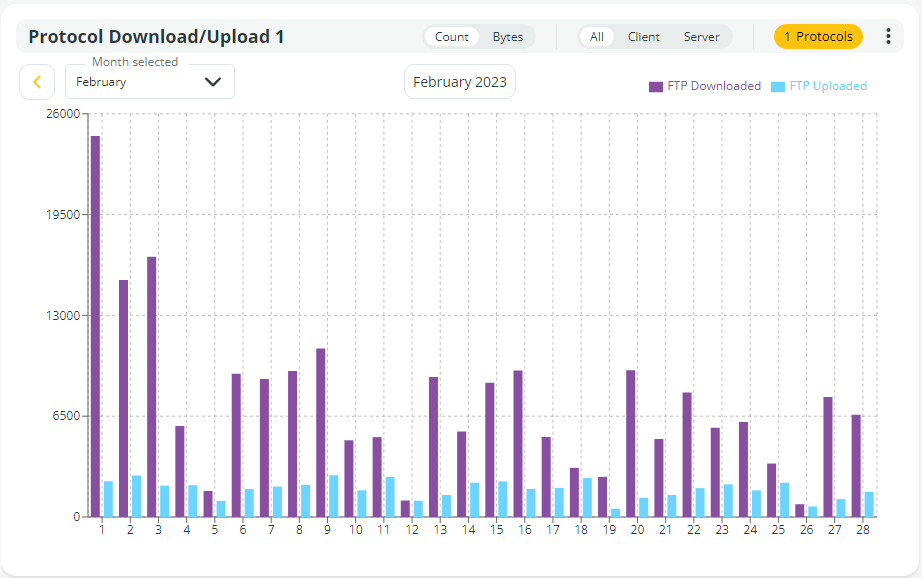Switch to Count view

point(452,37)
